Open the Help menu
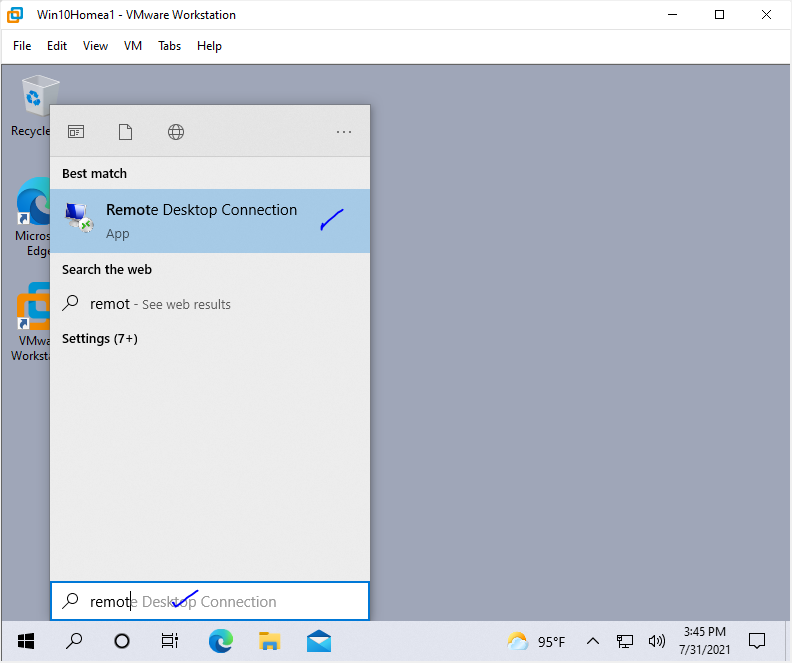 click(x=209, y=46)
